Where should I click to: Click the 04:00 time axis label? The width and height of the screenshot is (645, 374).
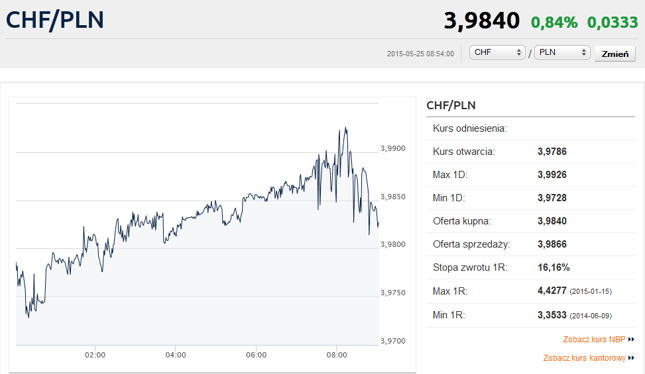(x=176, y=355)
